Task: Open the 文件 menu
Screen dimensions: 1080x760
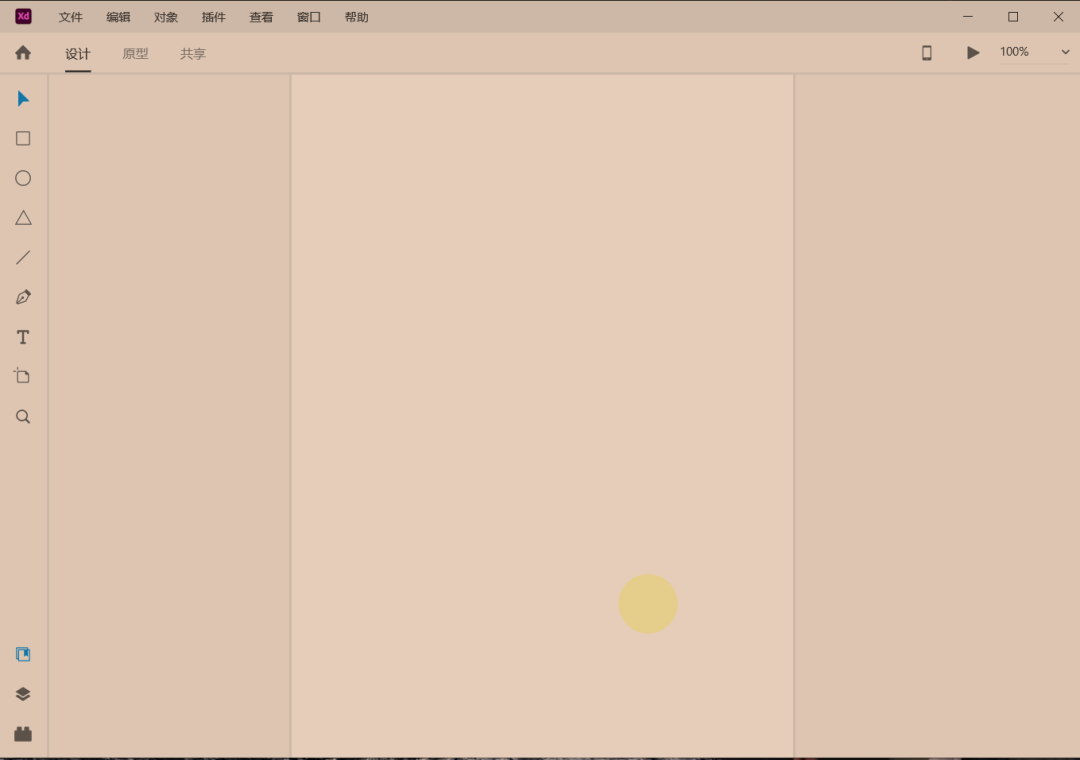Action: (70, 17)
